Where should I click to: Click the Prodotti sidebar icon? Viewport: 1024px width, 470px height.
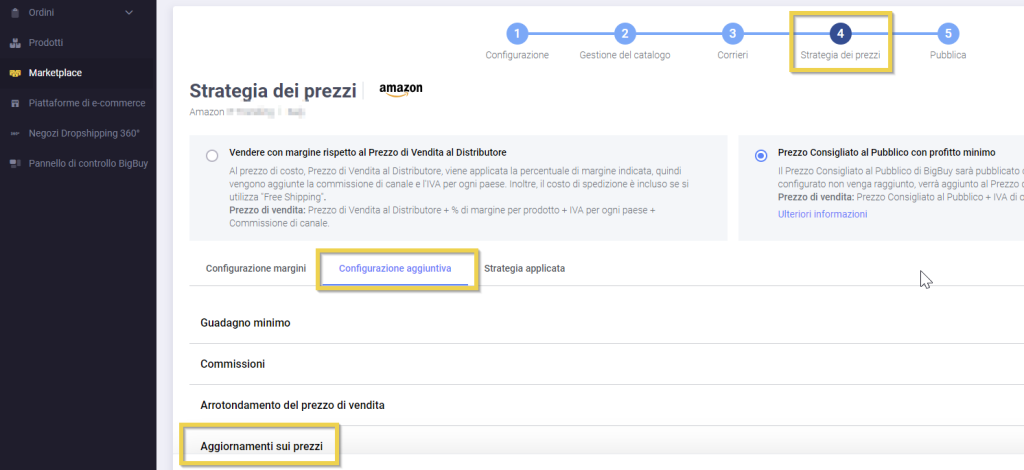coord(14,43)
